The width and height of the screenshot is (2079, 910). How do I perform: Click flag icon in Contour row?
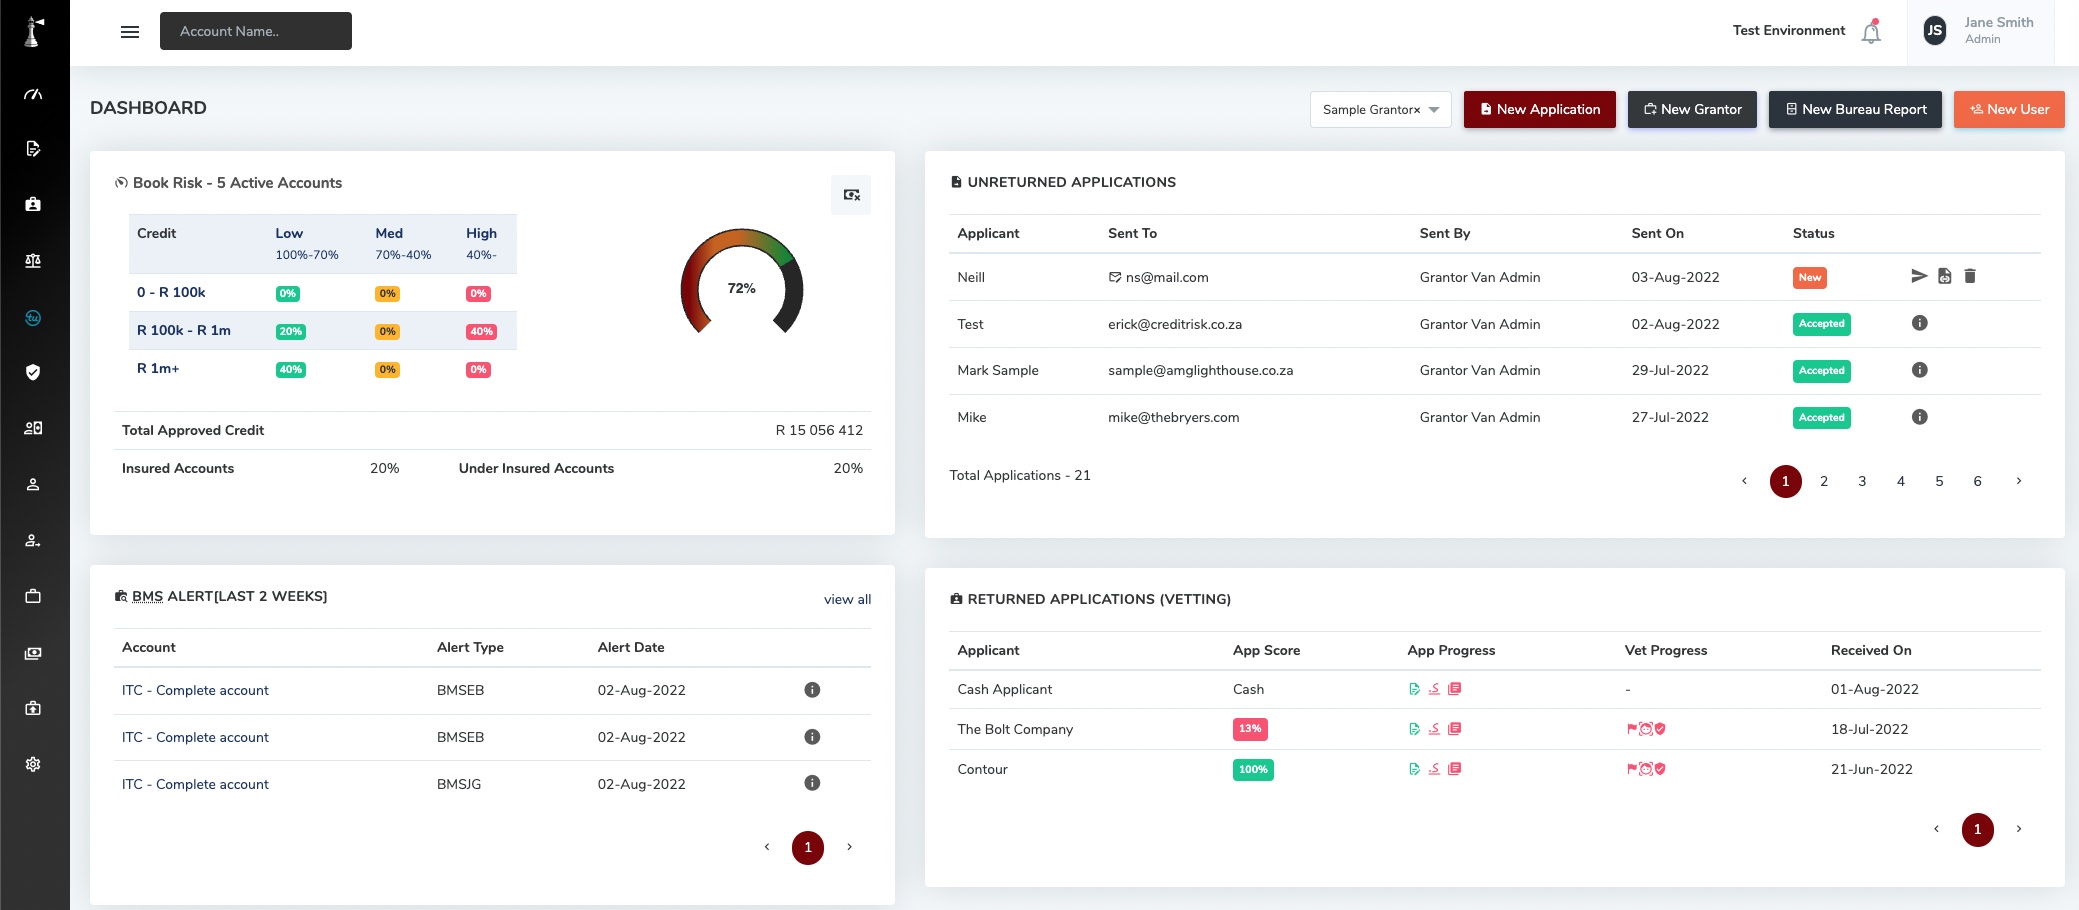[x=1632, y=769]
